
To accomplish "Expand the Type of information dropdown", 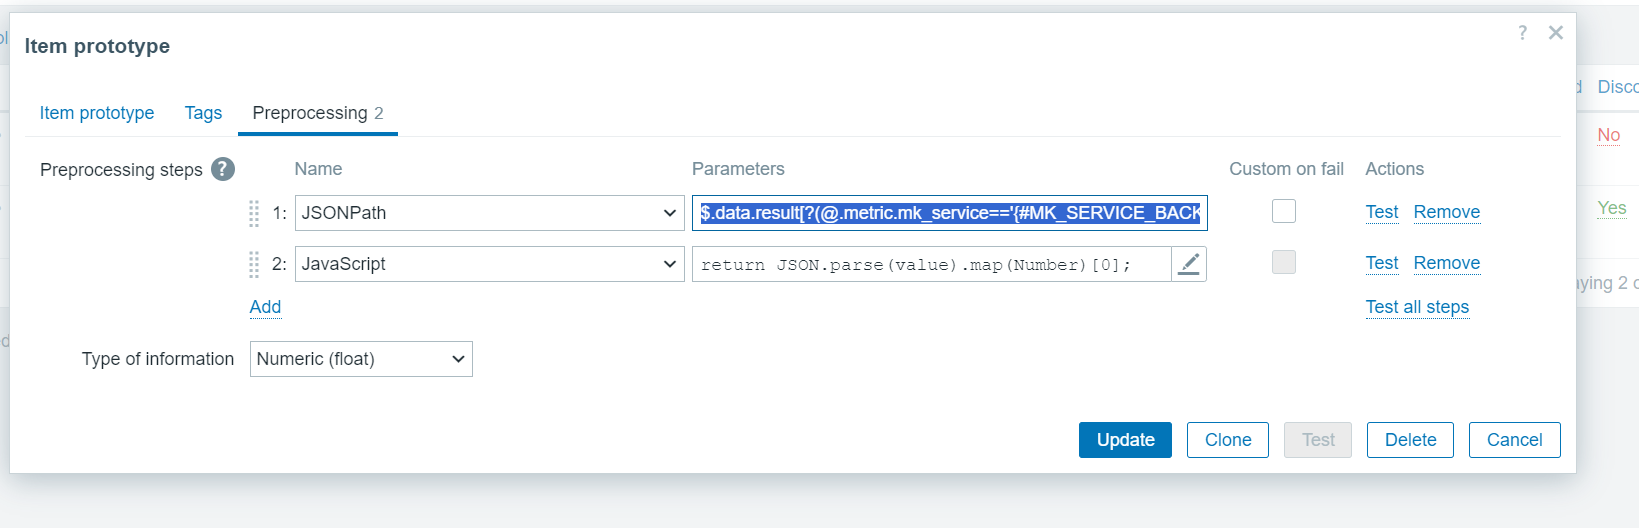I will (x=360, y=359).
